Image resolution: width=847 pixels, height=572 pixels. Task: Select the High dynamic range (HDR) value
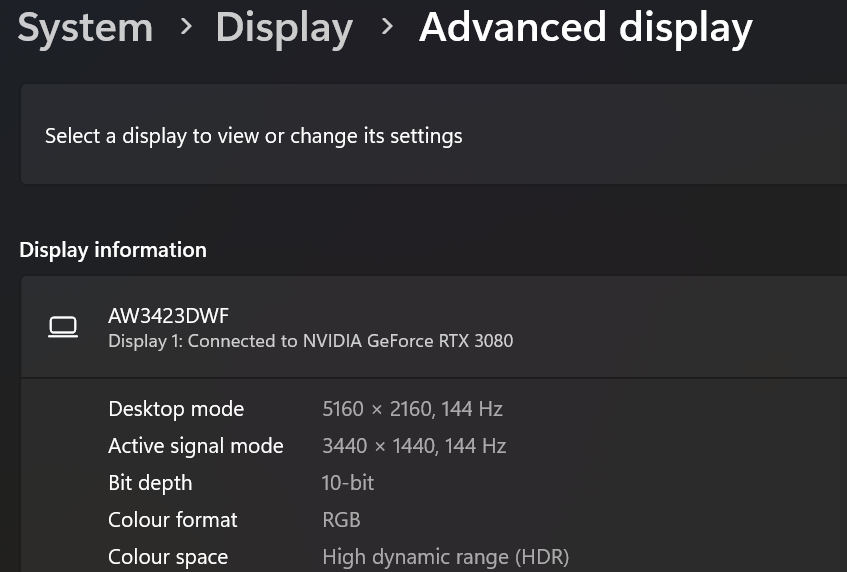point(445,557)
